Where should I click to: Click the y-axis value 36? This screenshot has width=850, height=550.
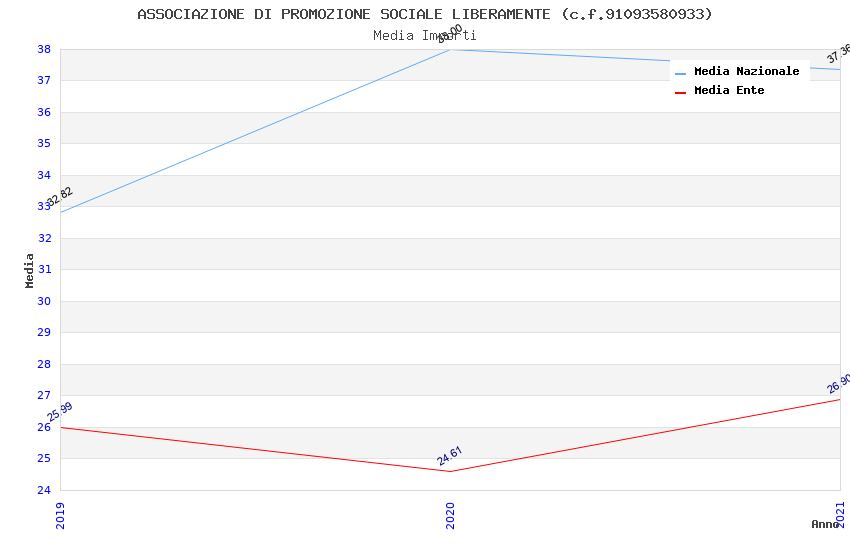(x=44, y=112)
